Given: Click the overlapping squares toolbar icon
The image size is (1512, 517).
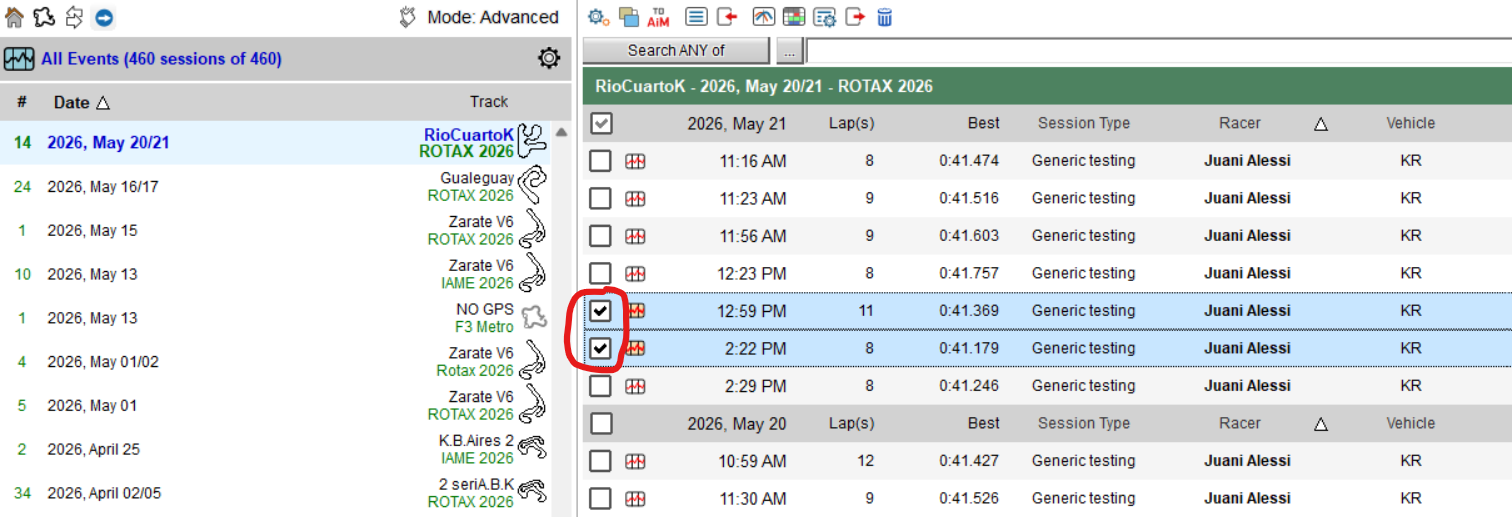Looking at the screenshot, I should coord(629,17).
